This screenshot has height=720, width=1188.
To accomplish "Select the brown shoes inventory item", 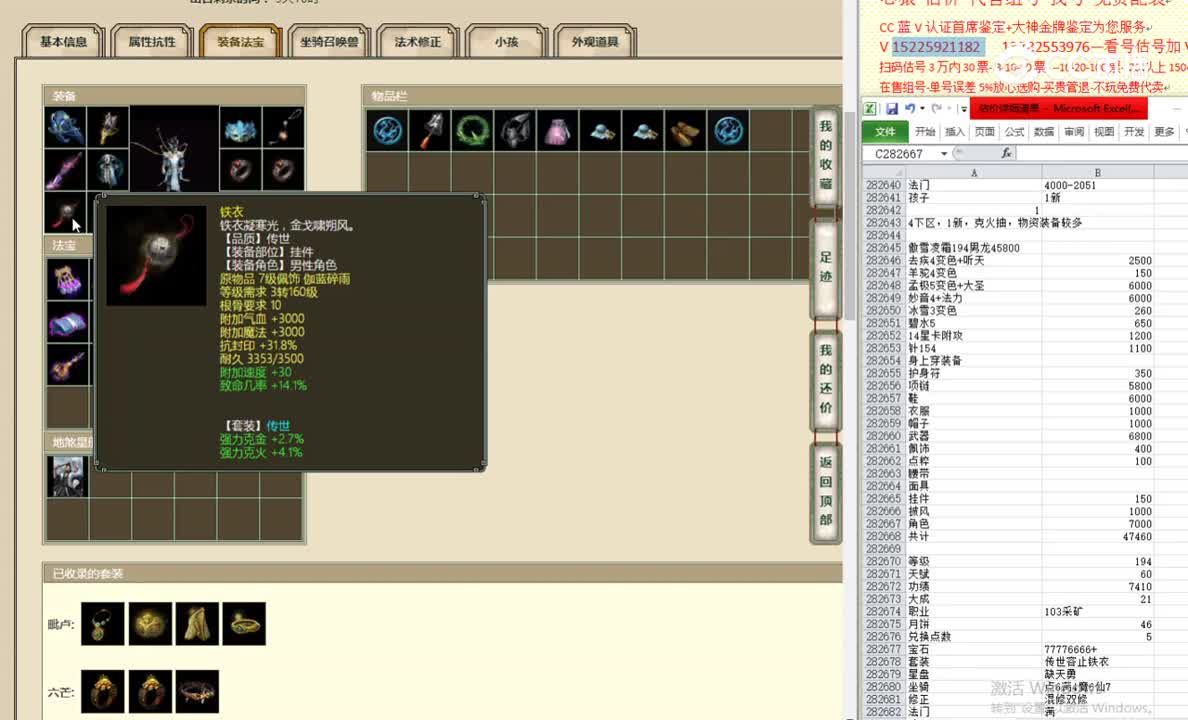I will click(686, 130).
